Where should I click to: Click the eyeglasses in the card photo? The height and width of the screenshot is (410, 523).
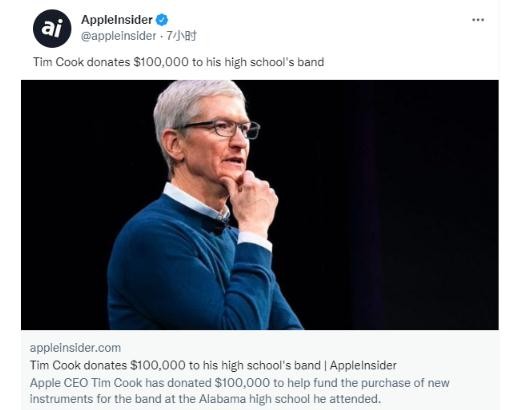coord(221,128)
